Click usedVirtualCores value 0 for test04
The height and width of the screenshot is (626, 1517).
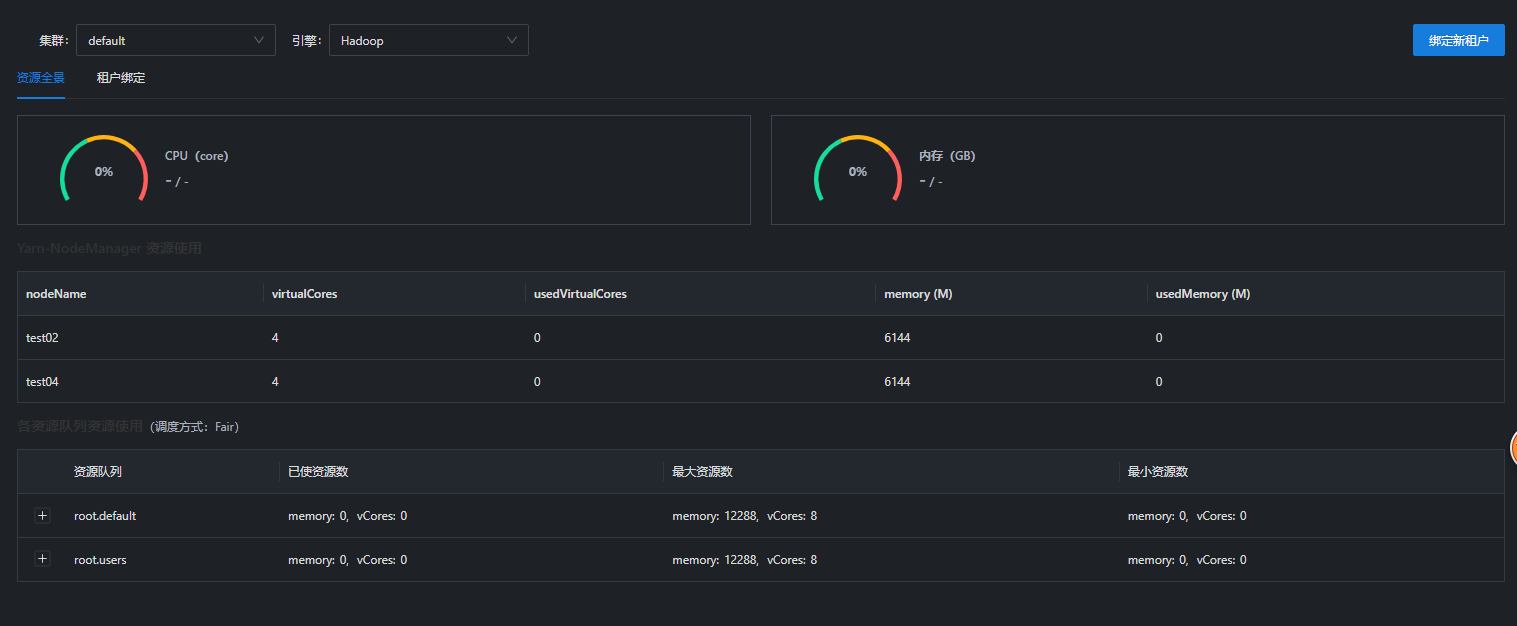click(537, 382)
